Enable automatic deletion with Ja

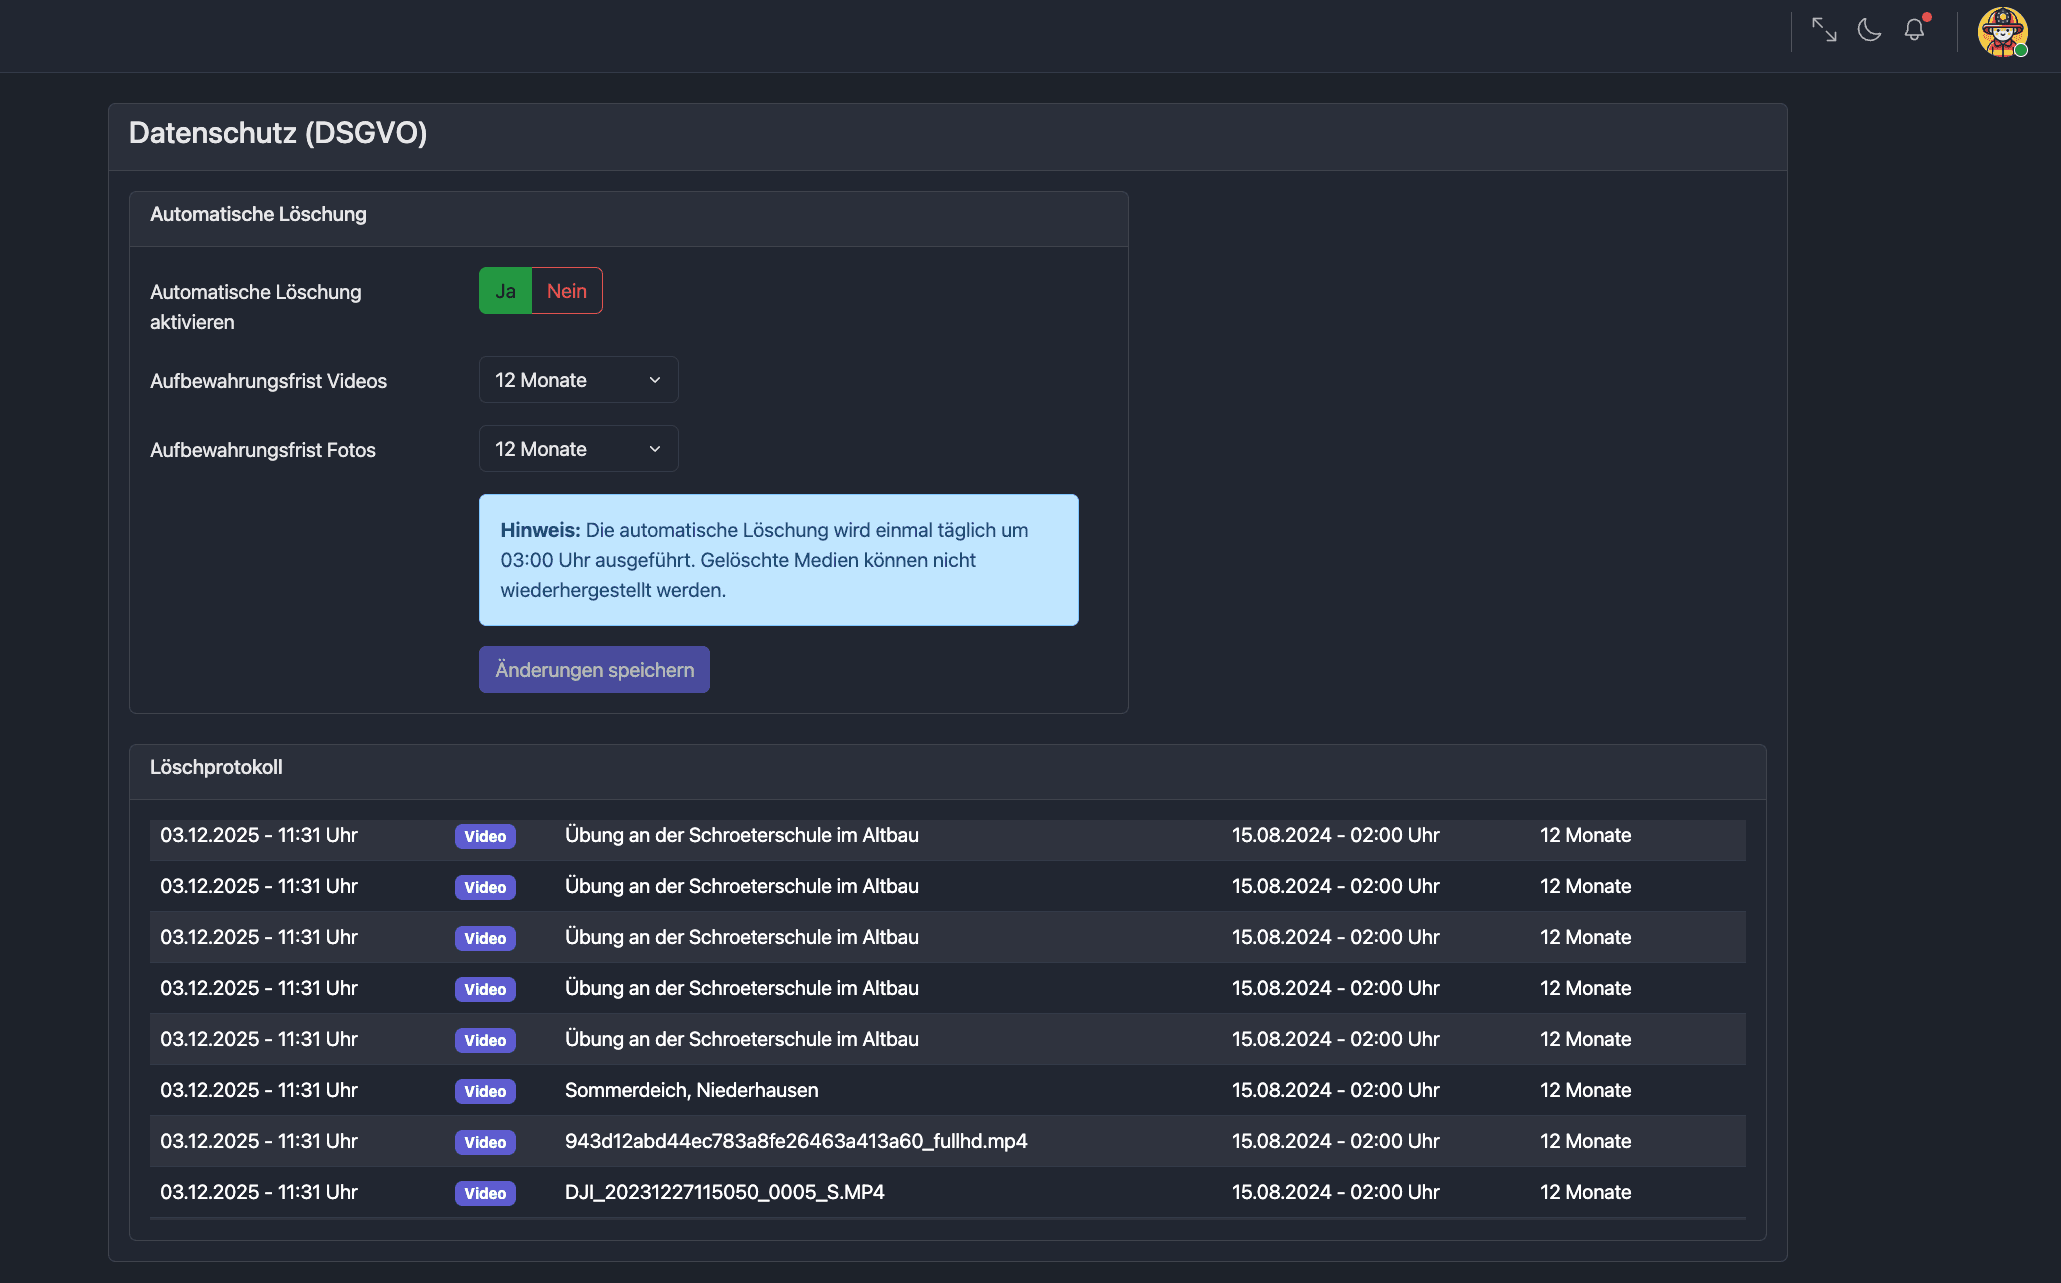[505, 291]
